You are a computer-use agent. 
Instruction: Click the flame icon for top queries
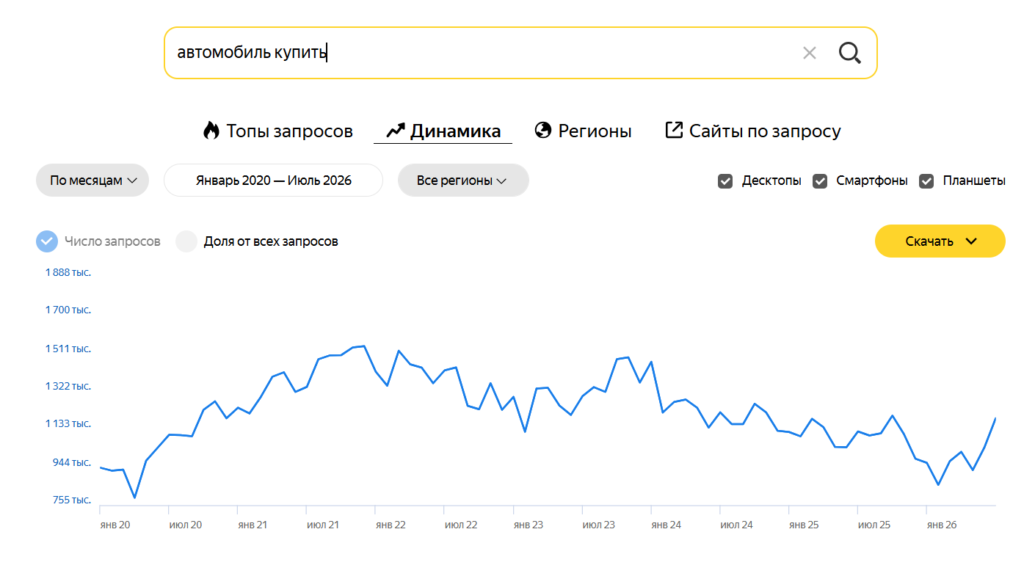point(211,131)
